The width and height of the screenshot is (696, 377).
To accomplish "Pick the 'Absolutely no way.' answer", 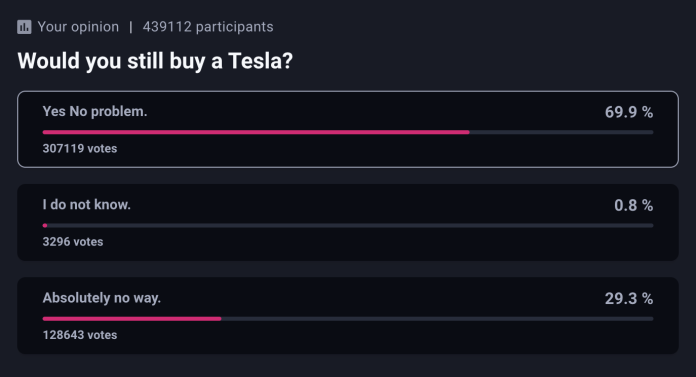I will tap(348, 316).
